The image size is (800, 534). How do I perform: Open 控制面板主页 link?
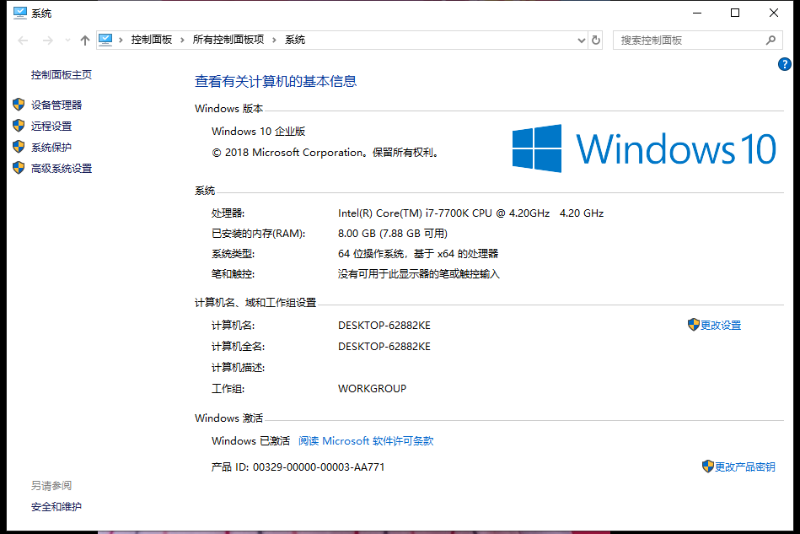click(61, 74)
